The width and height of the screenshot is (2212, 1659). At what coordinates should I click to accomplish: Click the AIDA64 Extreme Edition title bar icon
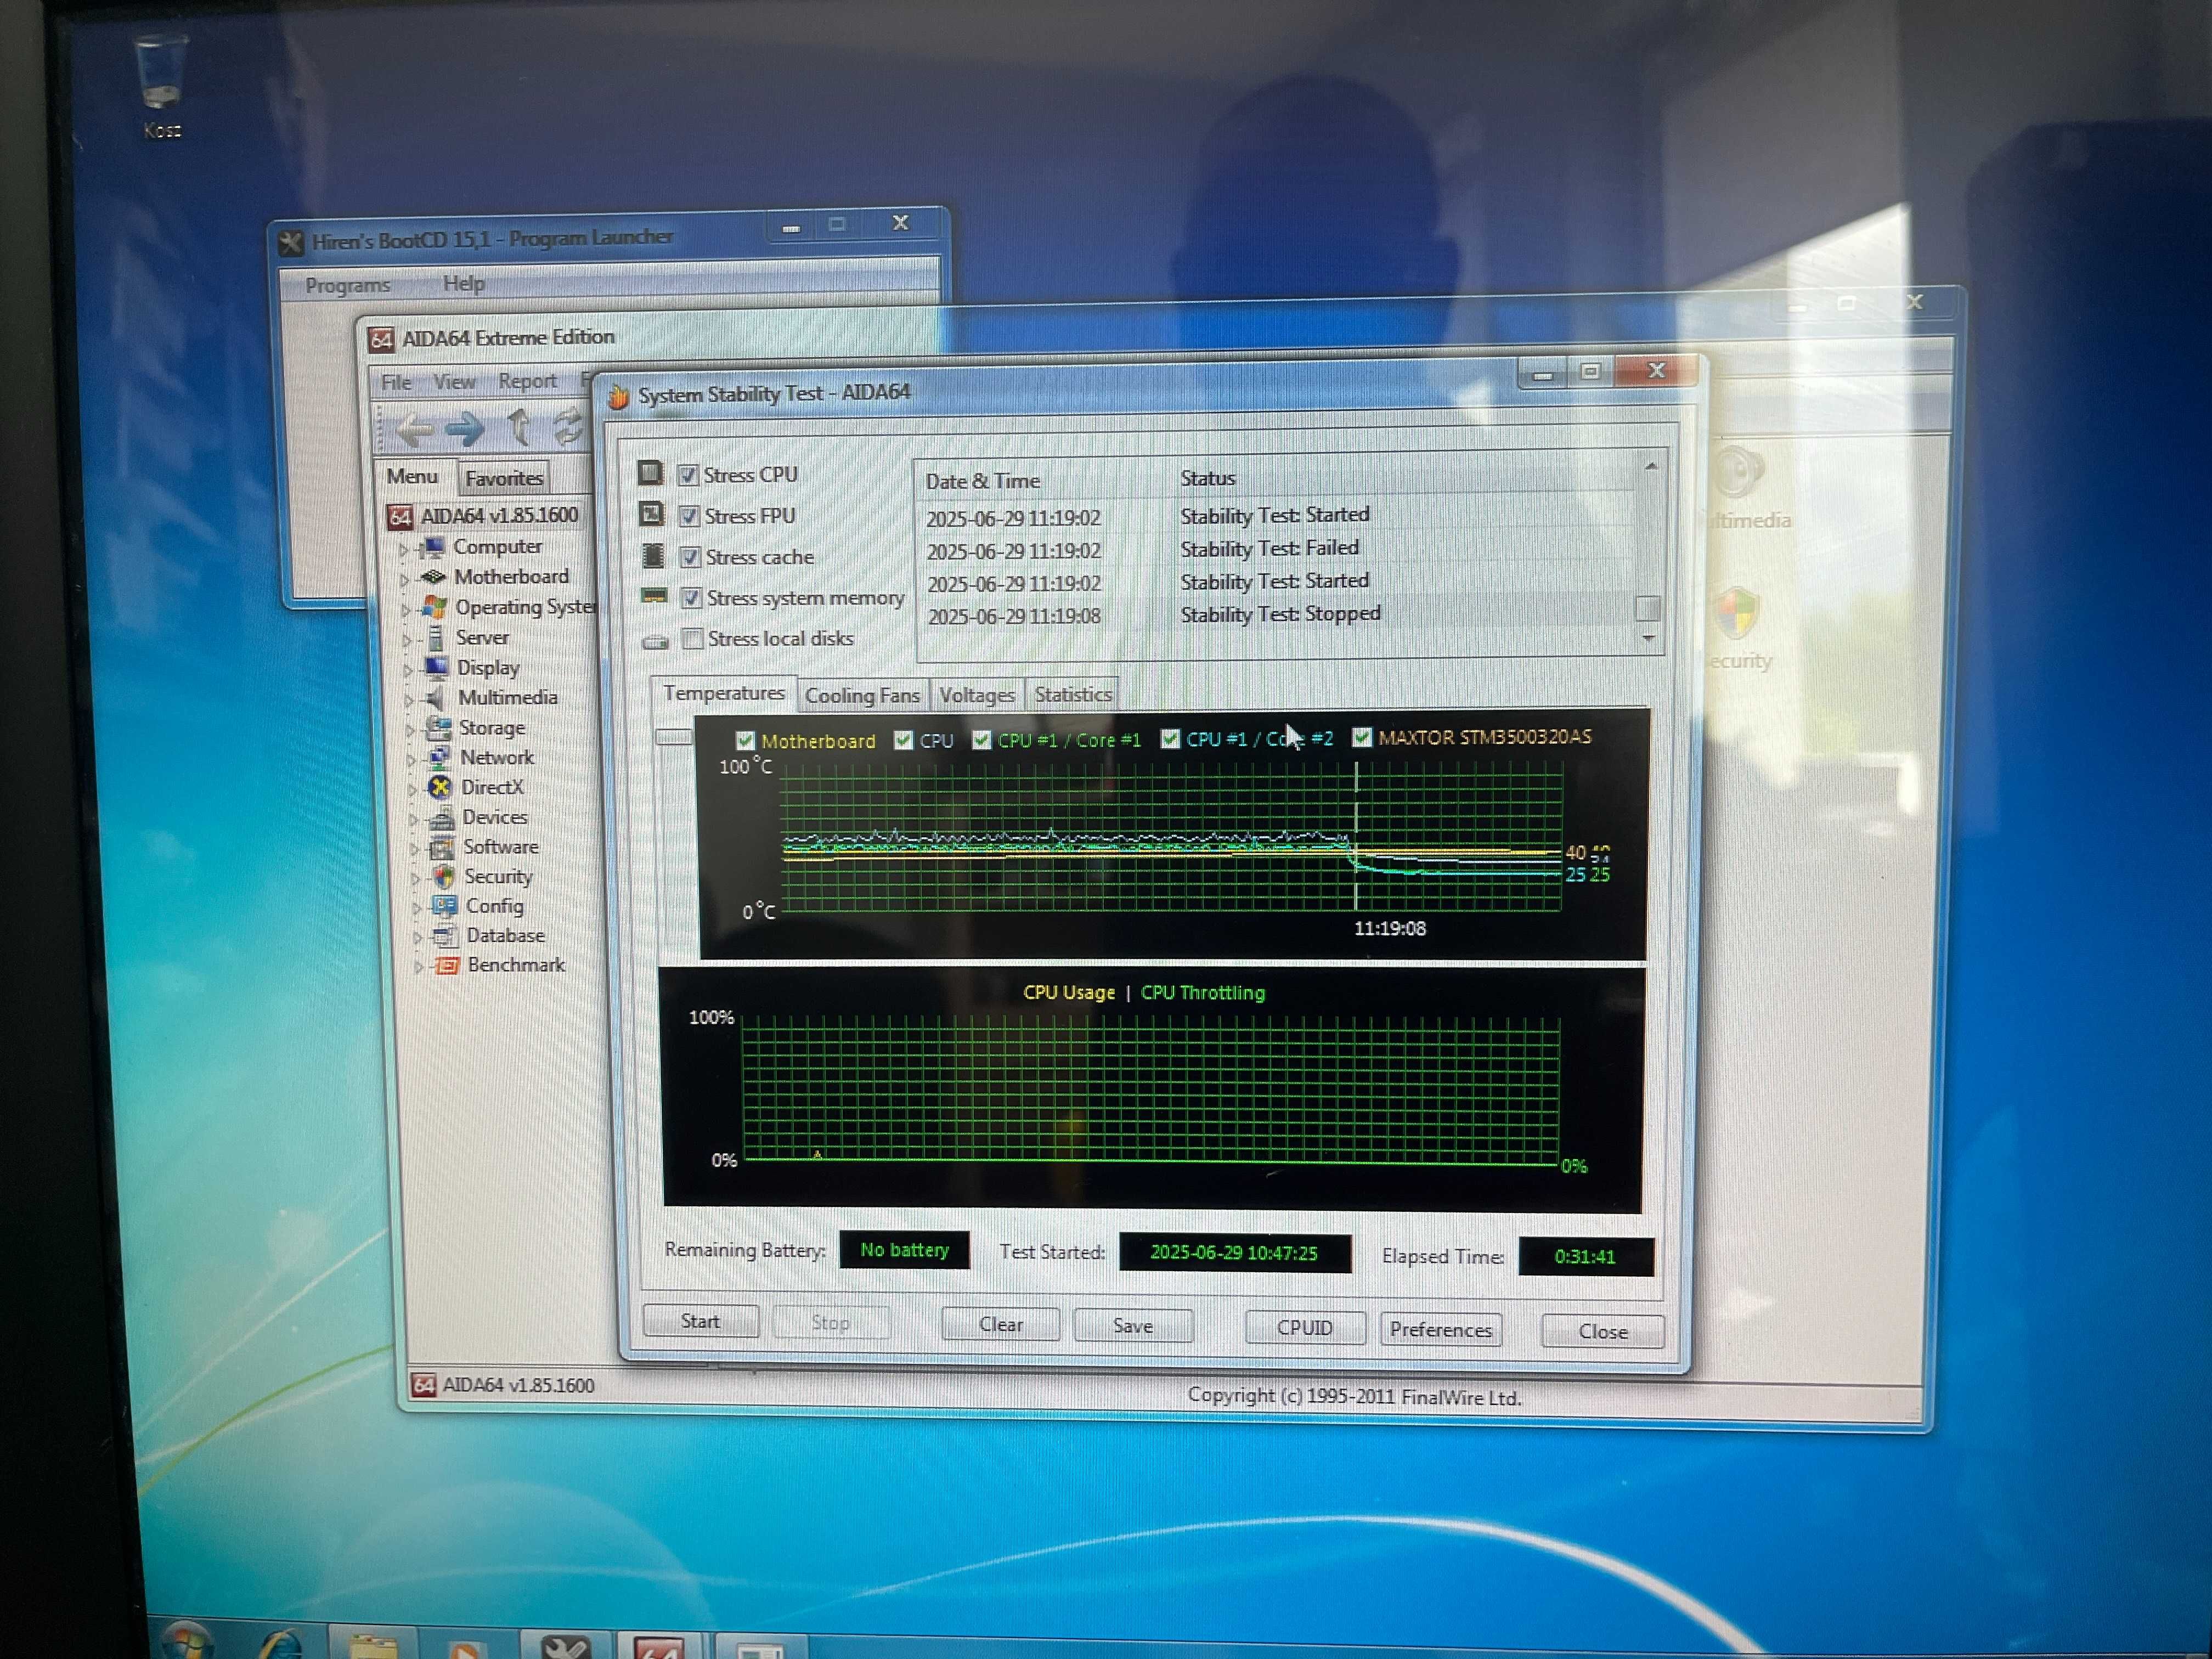(381, 339)
